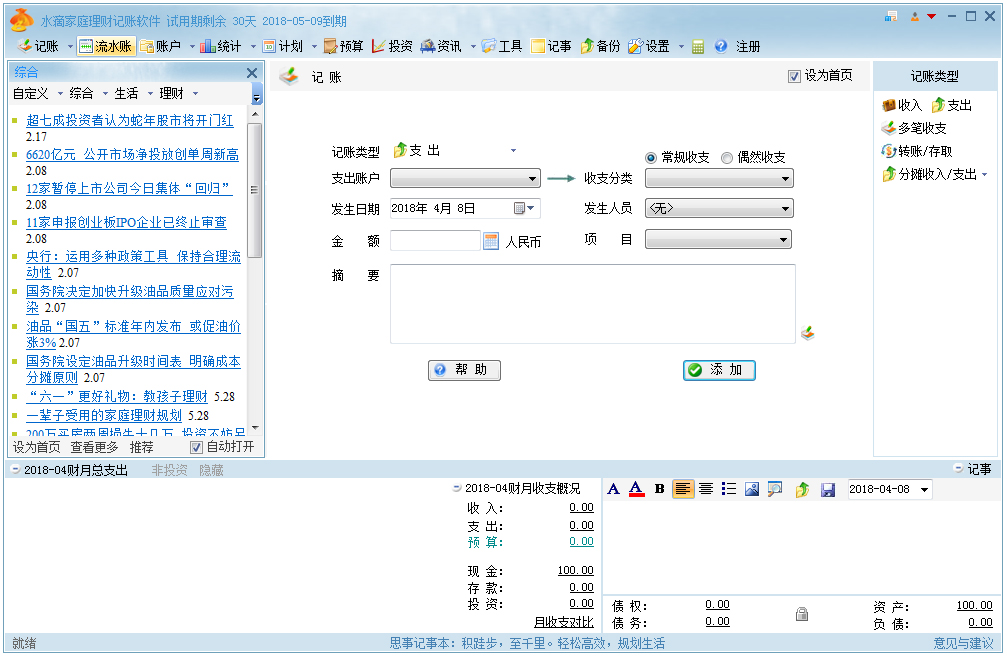Image resolution: width=1007 pixels, height=657 pixels.
Task: Click inside the 摘要 summary text box
Action: [x=593, y=303]
